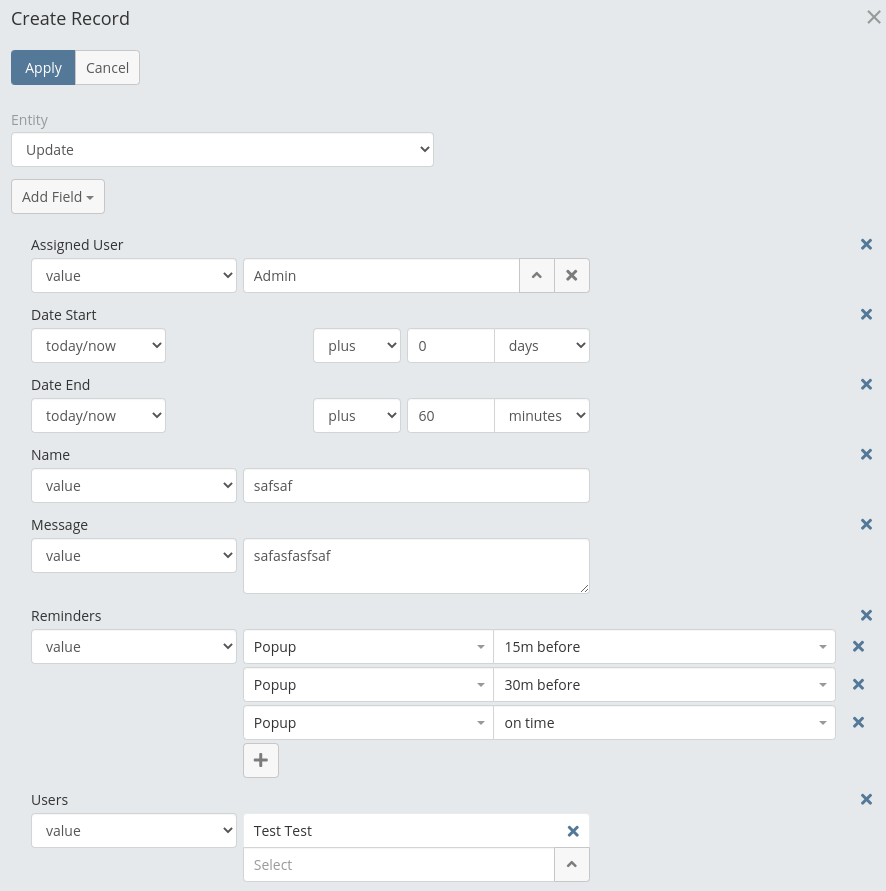Delete the on time reminder
886x891 pixels.
pos(857,723)
